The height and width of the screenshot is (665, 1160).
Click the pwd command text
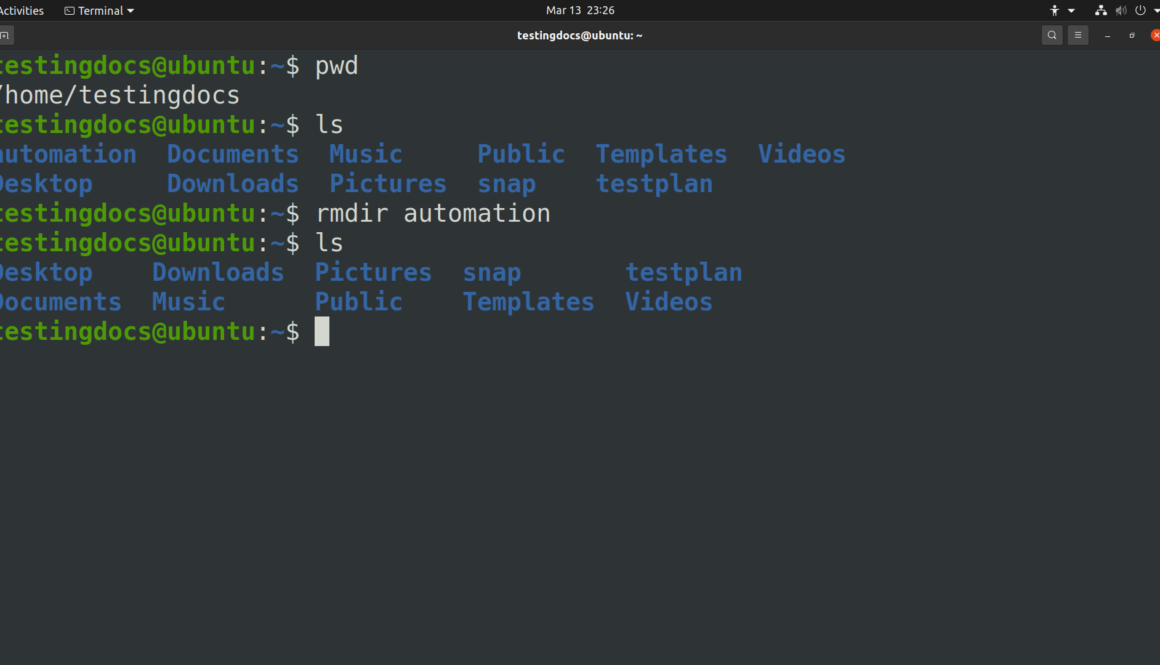coord(336,67)
